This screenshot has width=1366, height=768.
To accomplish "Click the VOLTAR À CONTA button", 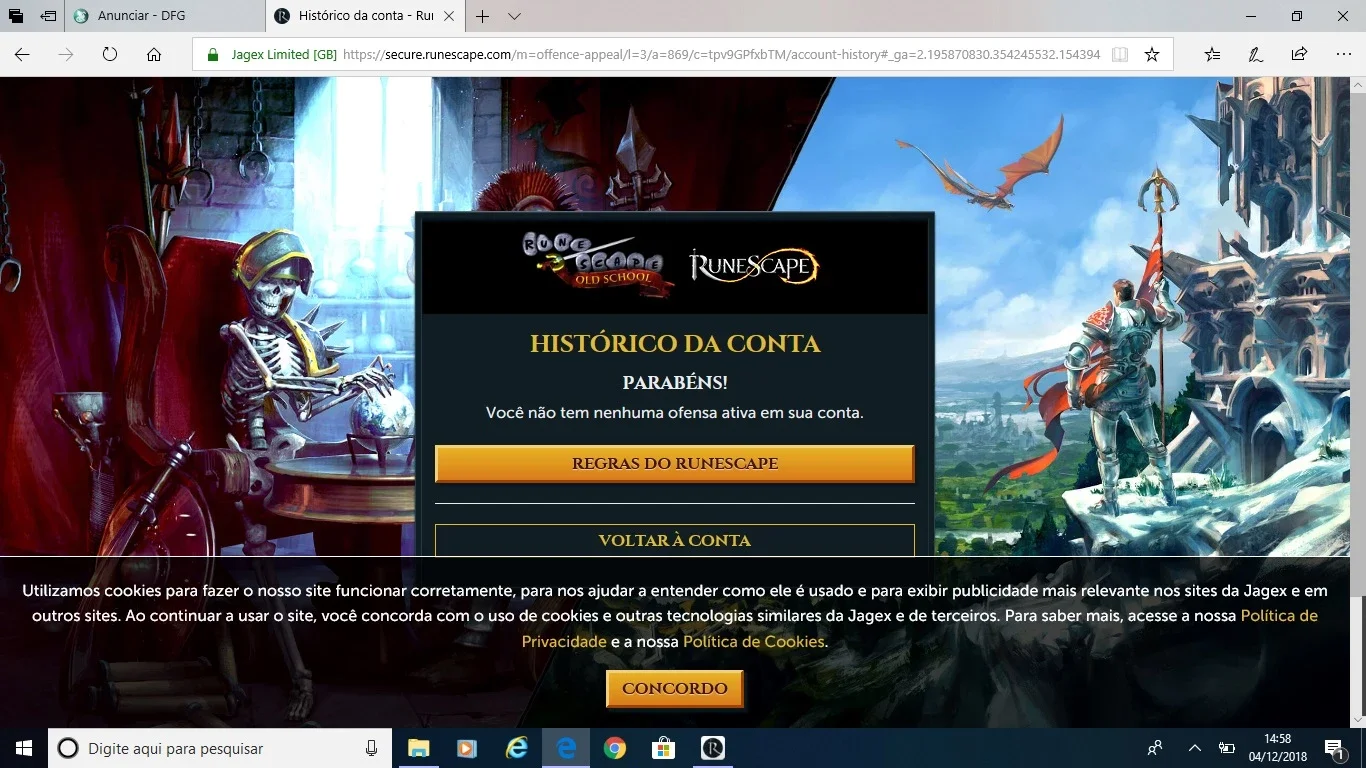I will (x=675, y=540).
